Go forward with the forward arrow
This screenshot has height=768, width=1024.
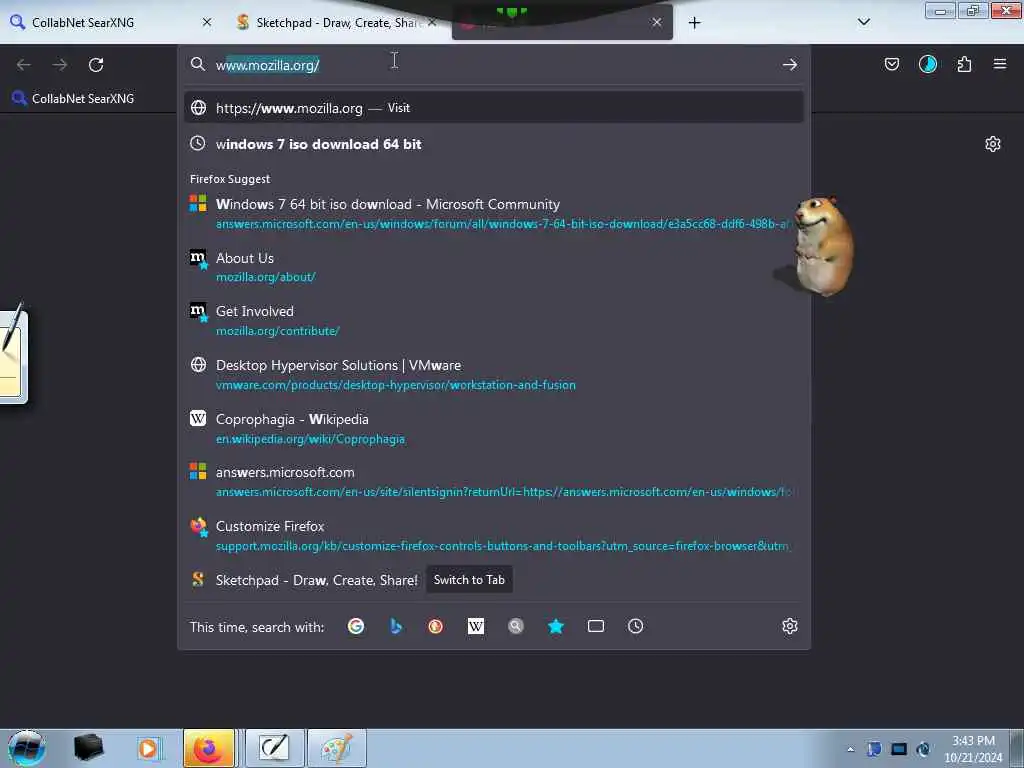coord(60,65)
